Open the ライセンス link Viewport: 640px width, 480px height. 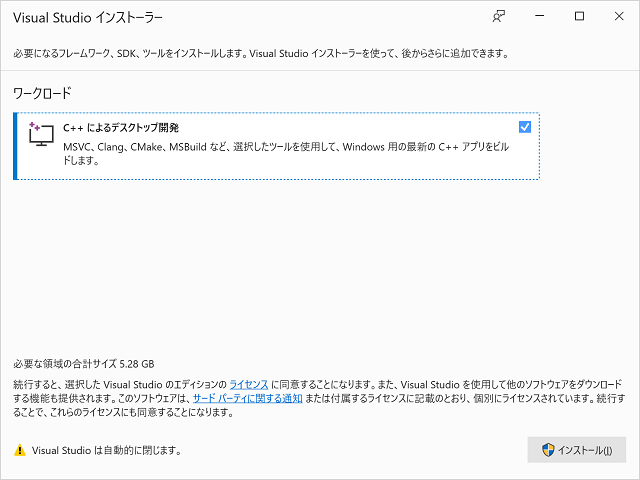(x=249, y=384)
